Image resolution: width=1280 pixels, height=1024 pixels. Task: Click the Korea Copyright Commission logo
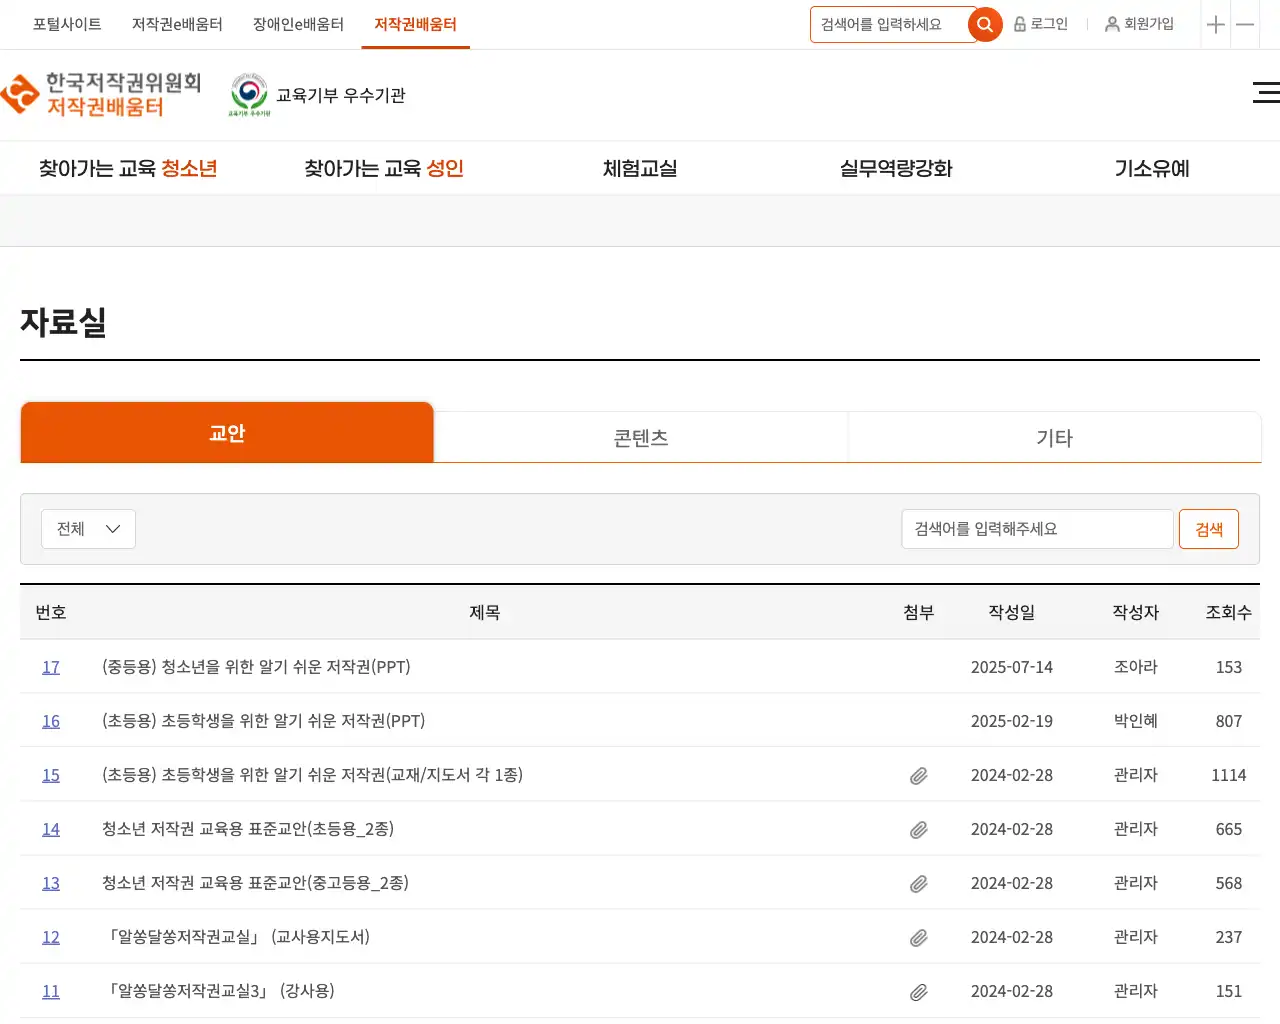click(x=102, y=95)
